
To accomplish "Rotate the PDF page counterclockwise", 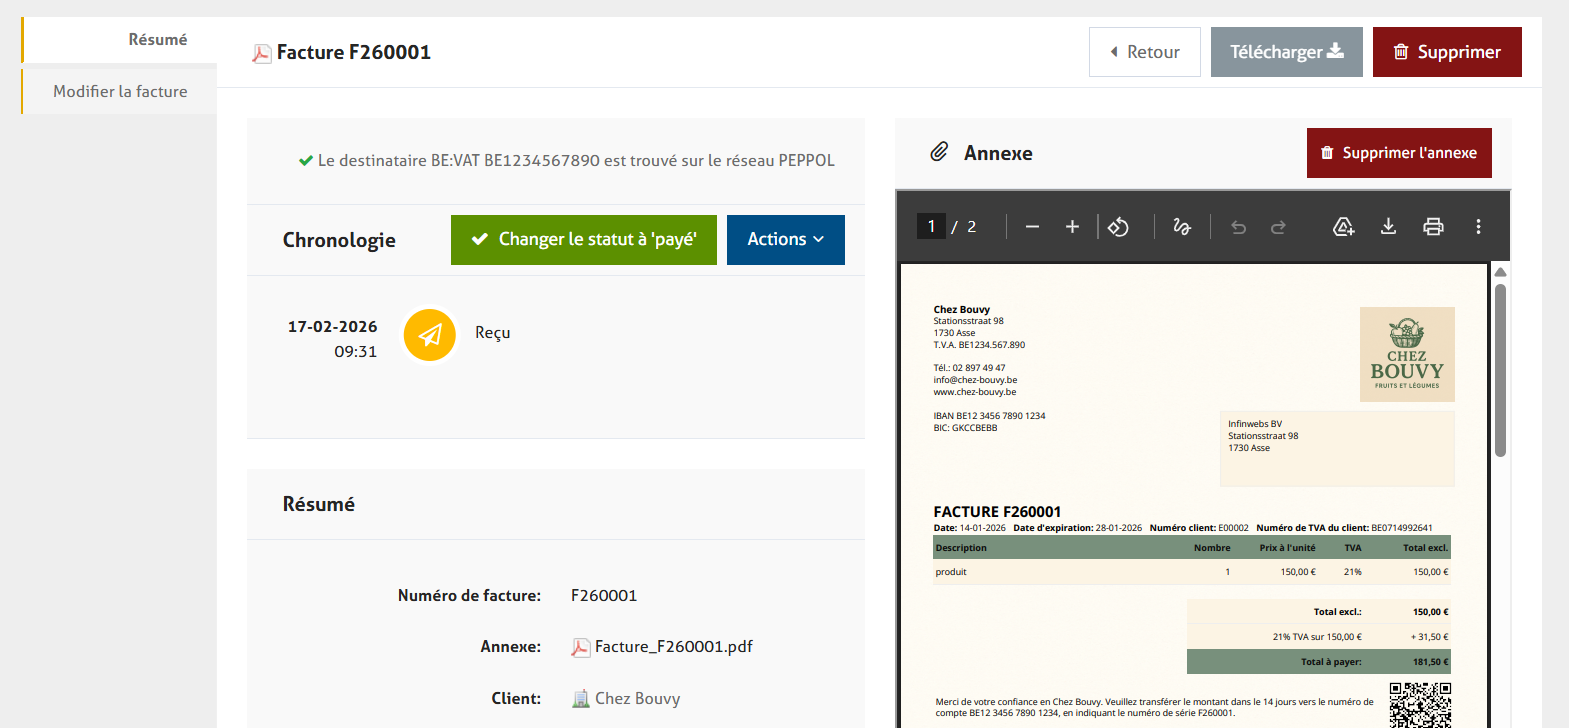I will pos(1118,227).
